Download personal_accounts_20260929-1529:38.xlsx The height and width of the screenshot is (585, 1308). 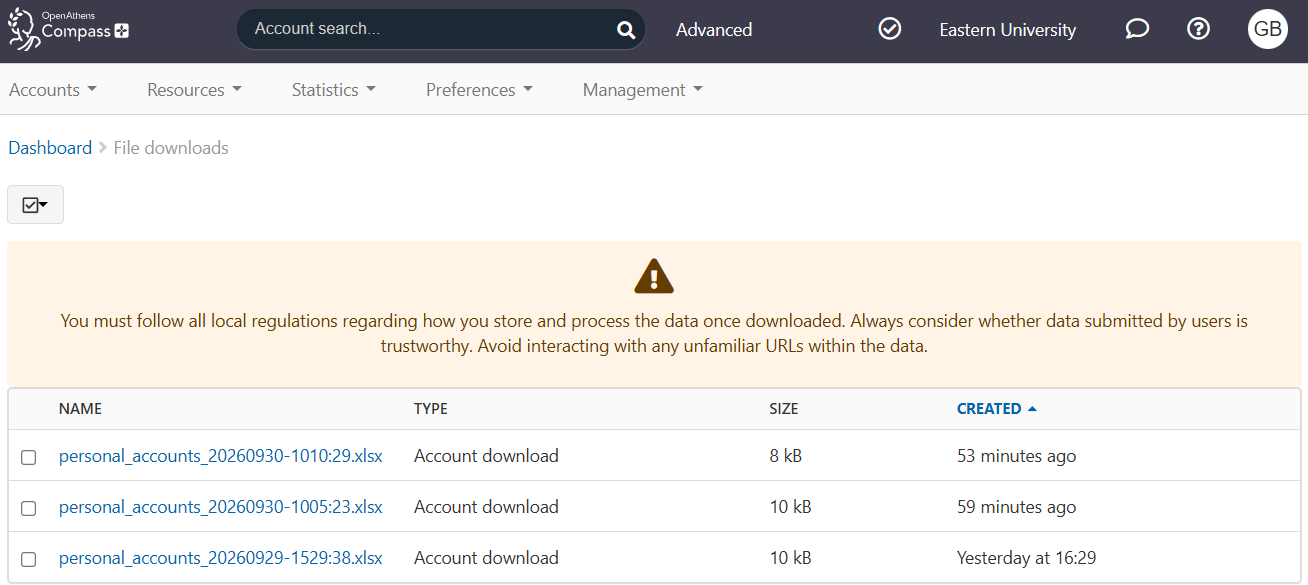coord(220,558)
